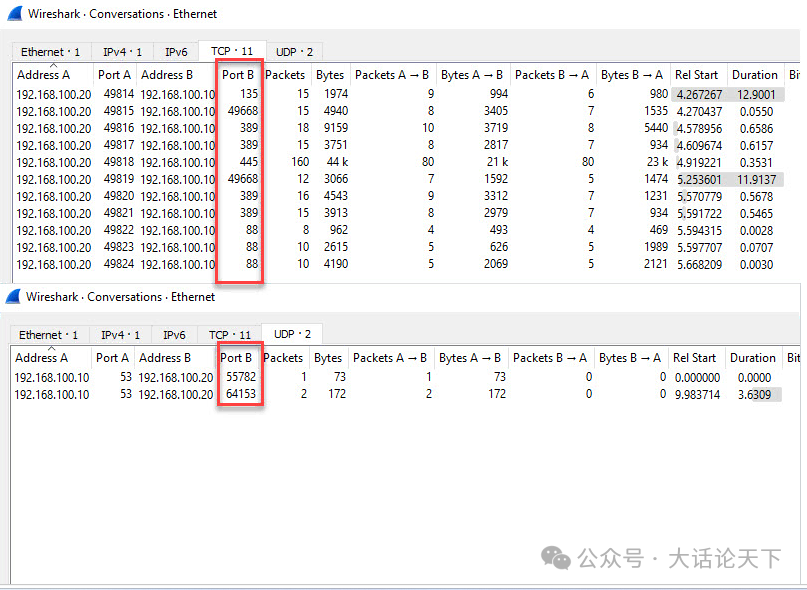Select the active UDP · 2 tab in the UDP-active window
807x590 pixels.
coord(292,334)
